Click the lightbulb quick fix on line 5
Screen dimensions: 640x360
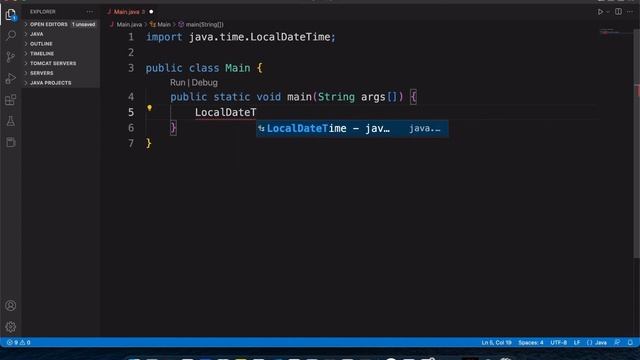pyautogui.click(x=149, y=108)
